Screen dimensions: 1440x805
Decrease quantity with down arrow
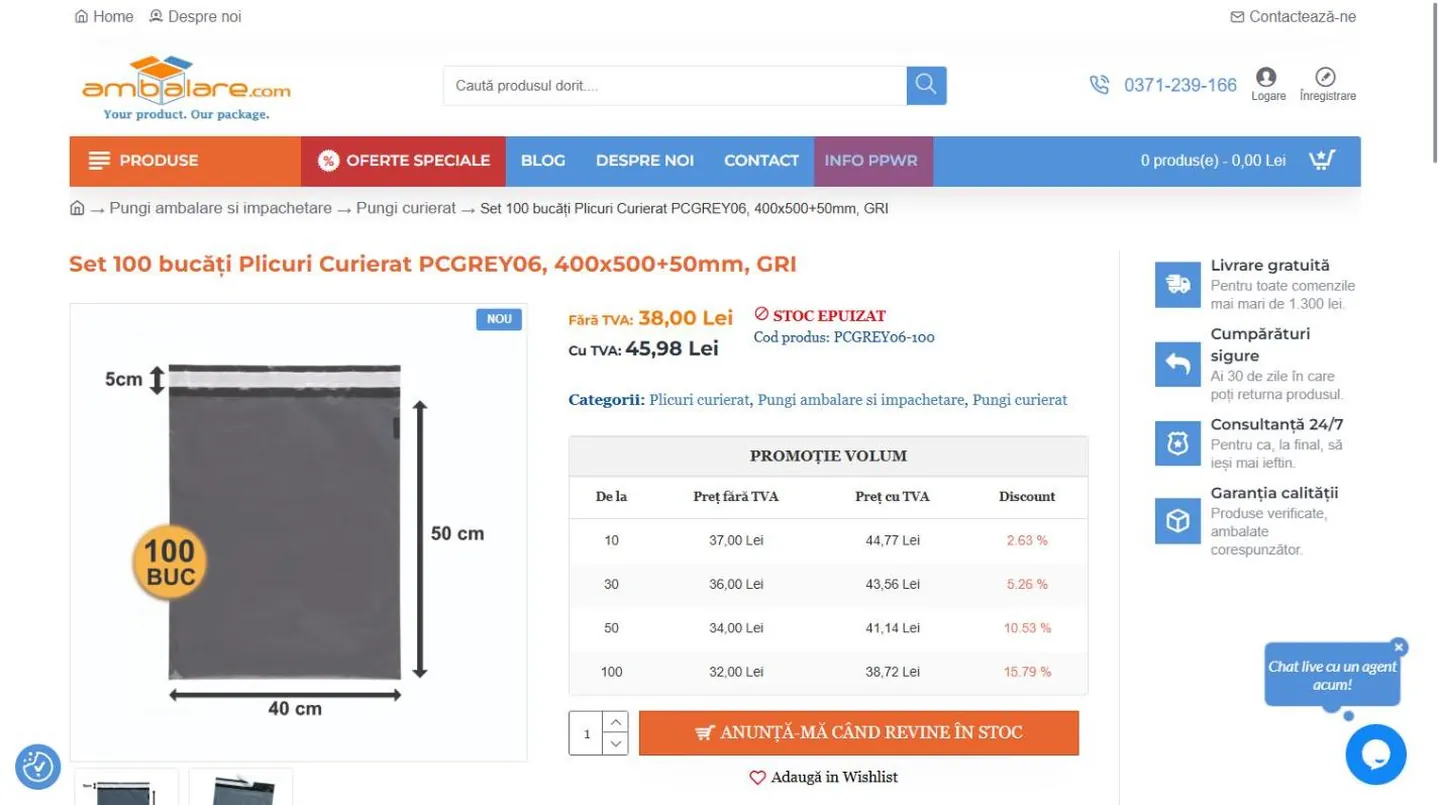616,744
